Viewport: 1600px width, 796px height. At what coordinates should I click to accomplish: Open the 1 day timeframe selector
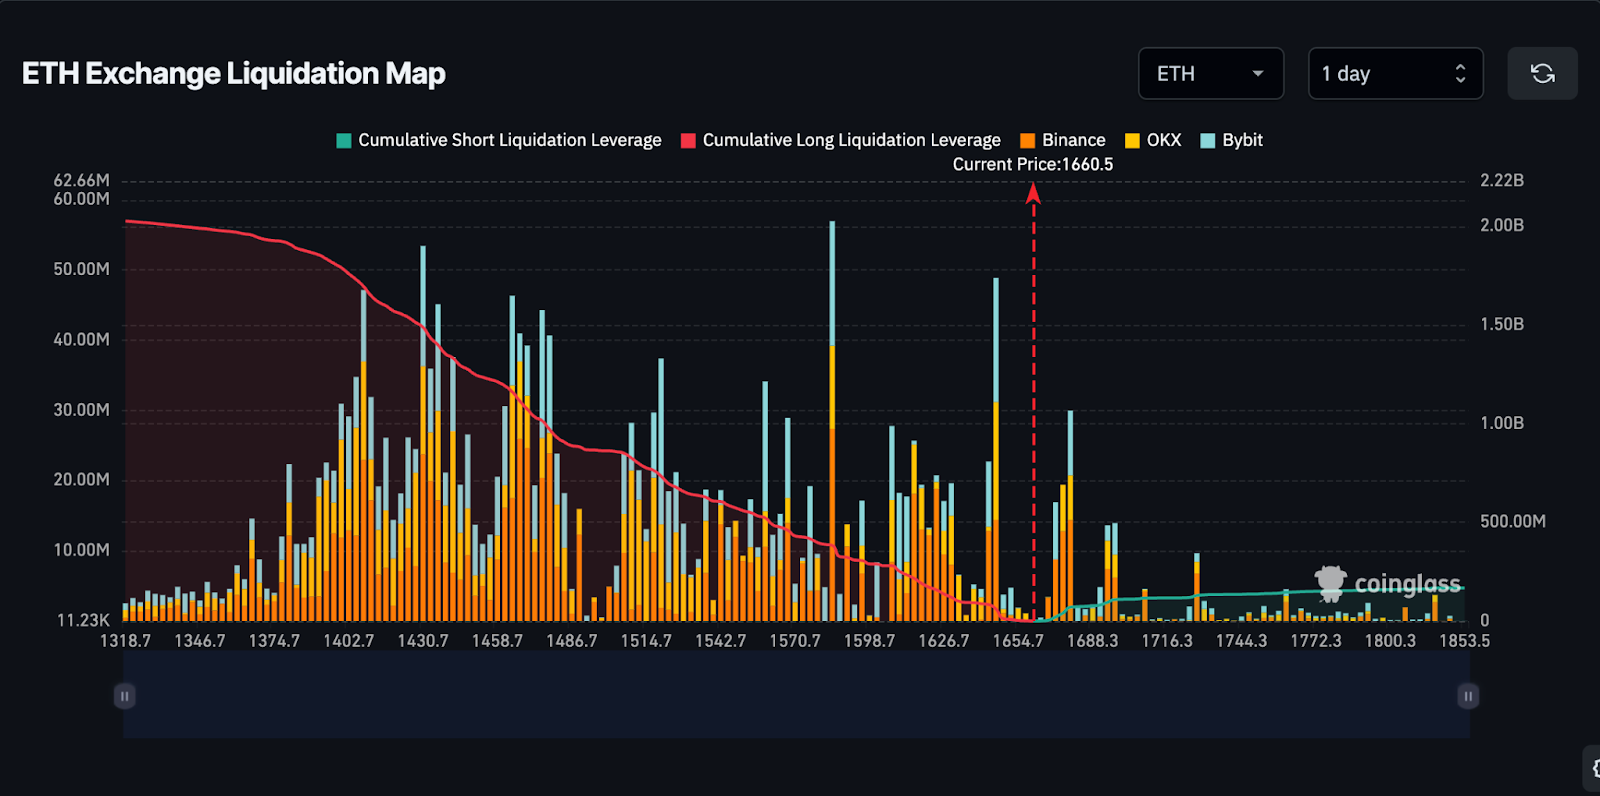(1395, 73)
